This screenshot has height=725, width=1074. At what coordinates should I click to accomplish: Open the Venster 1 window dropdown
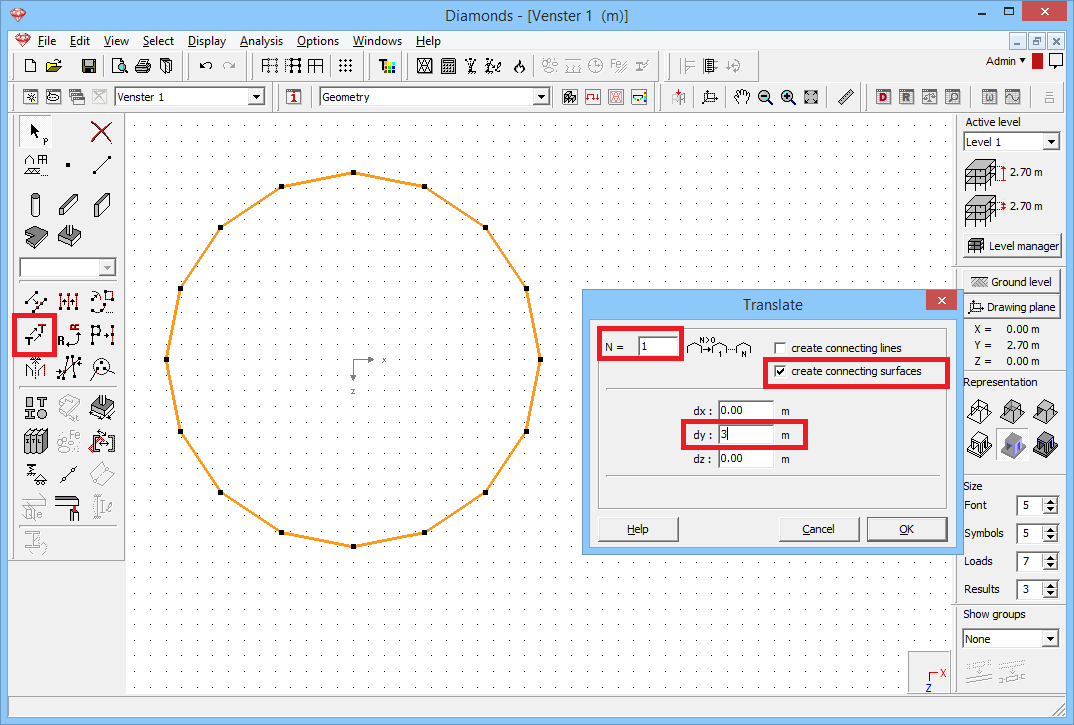click(x=256, y=97)
